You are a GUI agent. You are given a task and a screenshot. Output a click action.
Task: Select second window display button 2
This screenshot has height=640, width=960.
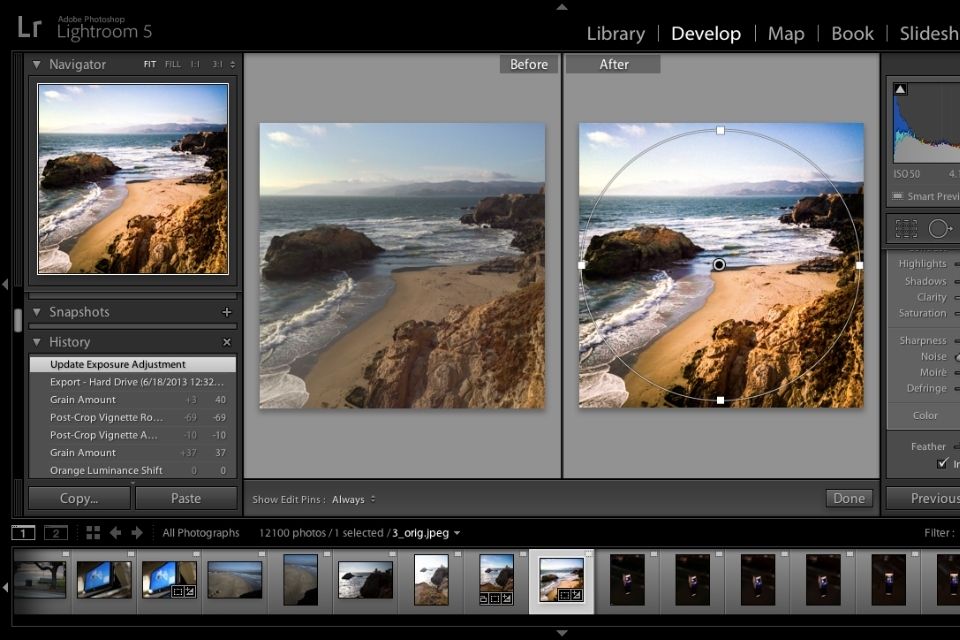(56, 533)
